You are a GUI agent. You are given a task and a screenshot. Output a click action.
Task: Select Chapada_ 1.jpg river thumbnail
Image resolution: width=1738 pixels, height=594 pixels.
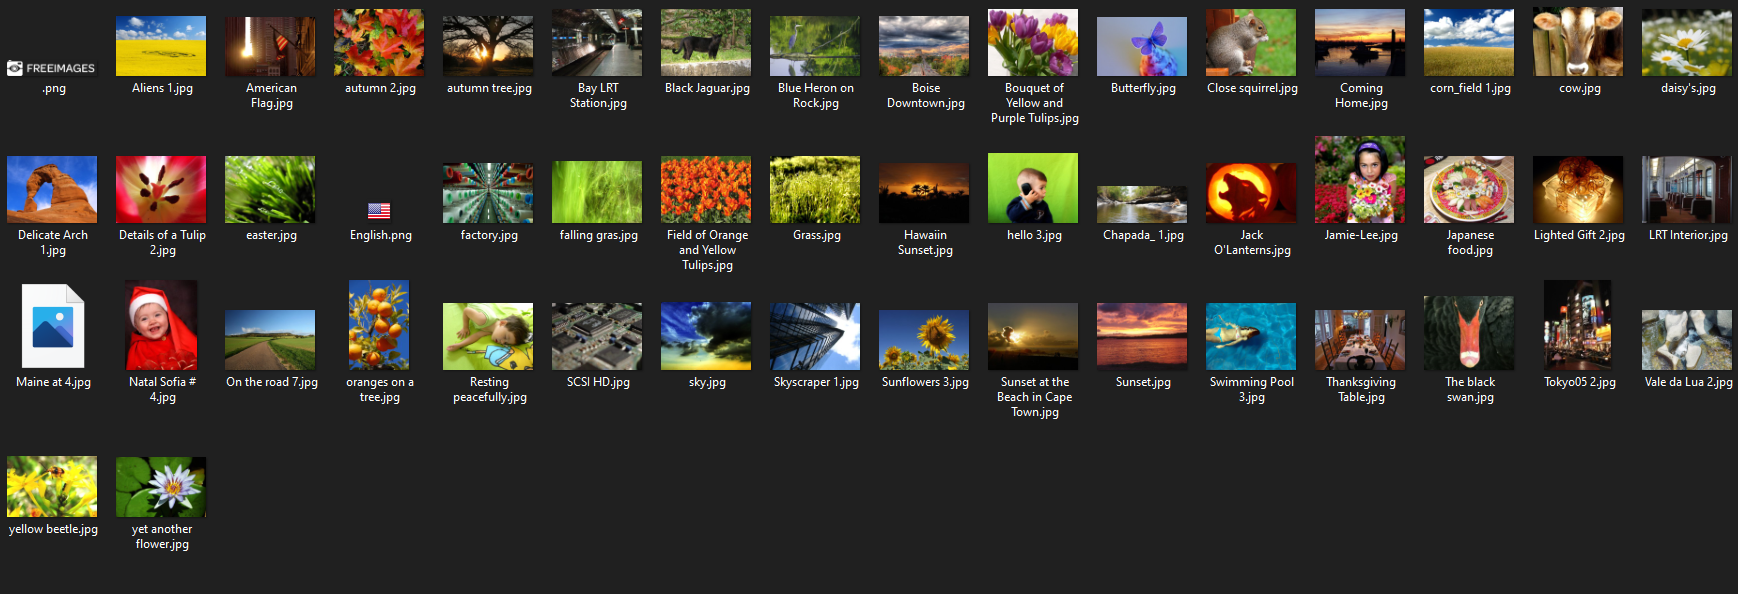(x=1142, y=205)
